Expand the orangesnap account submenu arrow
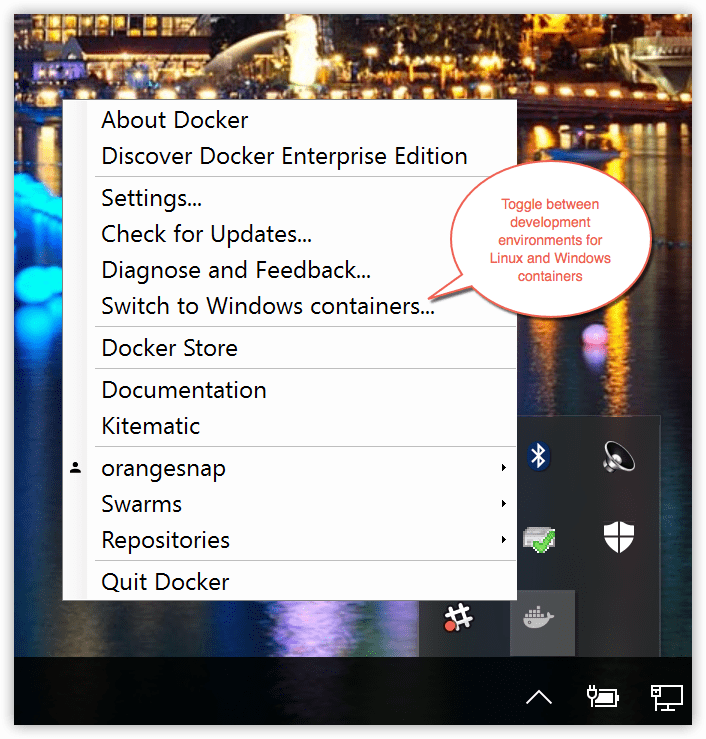Image resolution: width=706 pixels, height=739 pixels. 503,468
